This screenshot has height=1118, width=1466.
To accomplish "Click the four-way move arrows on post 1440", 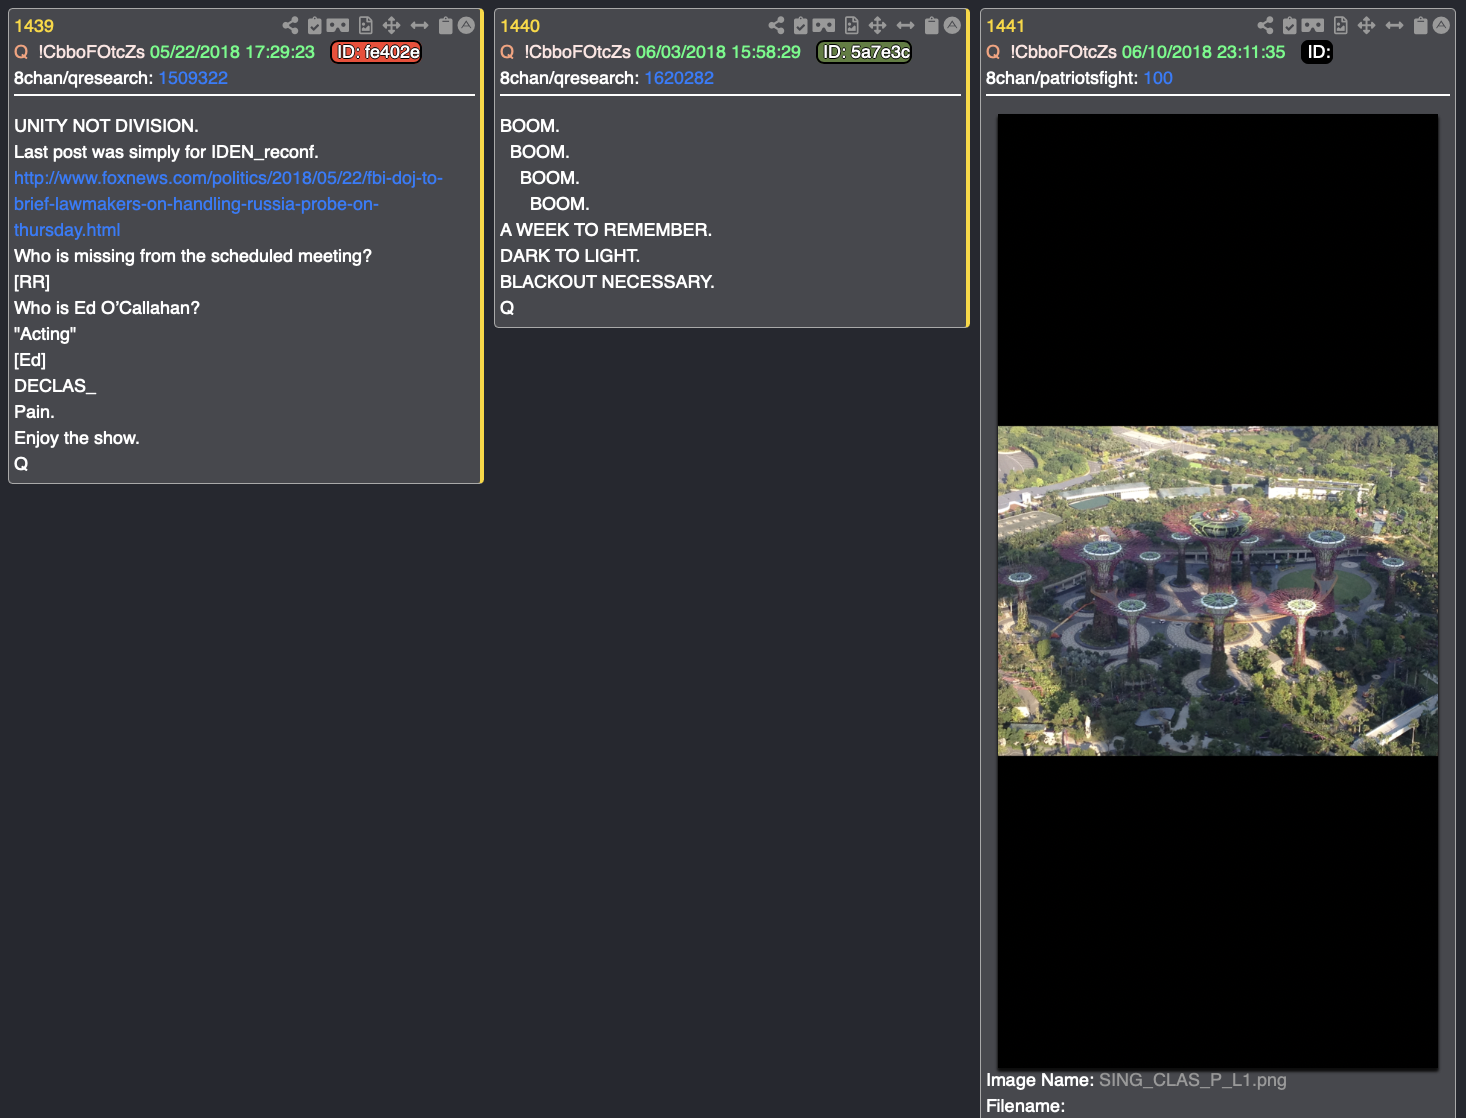I will pyautogui.click(x=877, y=26).
